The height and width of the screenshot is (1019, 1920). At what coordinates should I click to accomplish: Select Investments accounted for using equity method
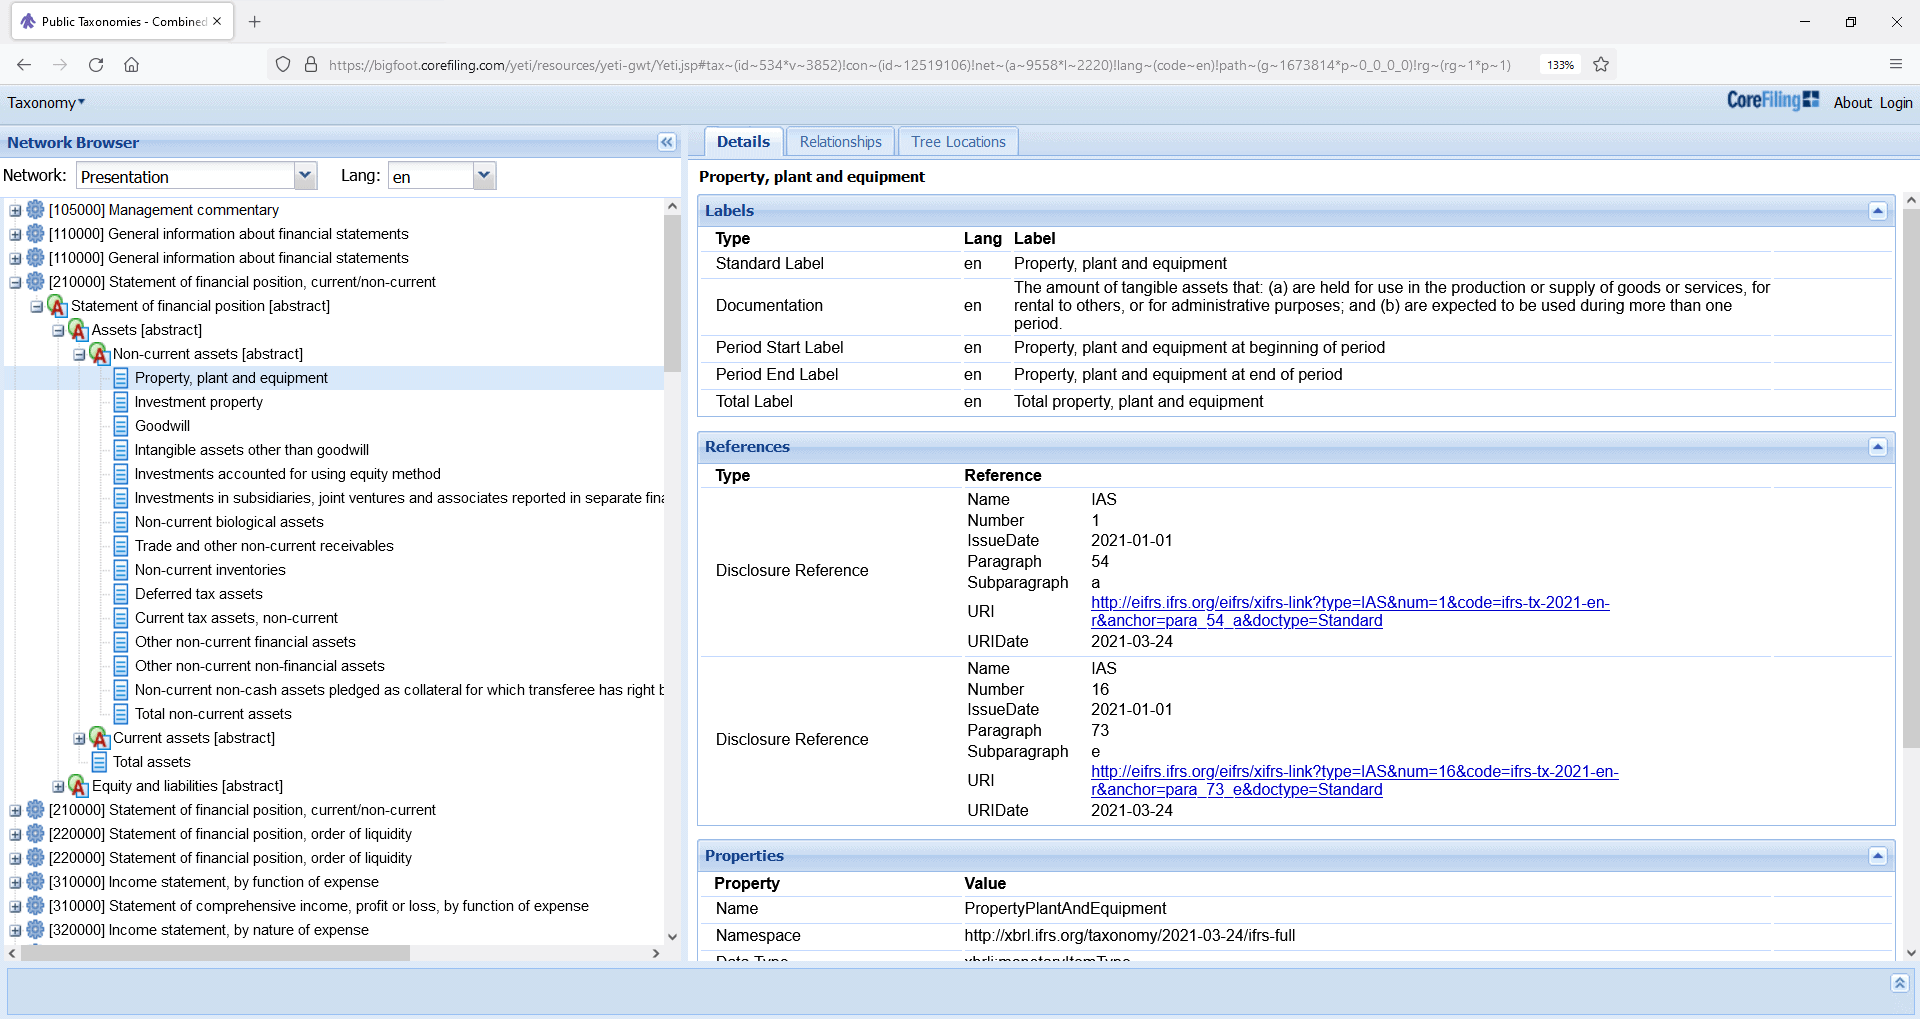click(x=287, y=474)
